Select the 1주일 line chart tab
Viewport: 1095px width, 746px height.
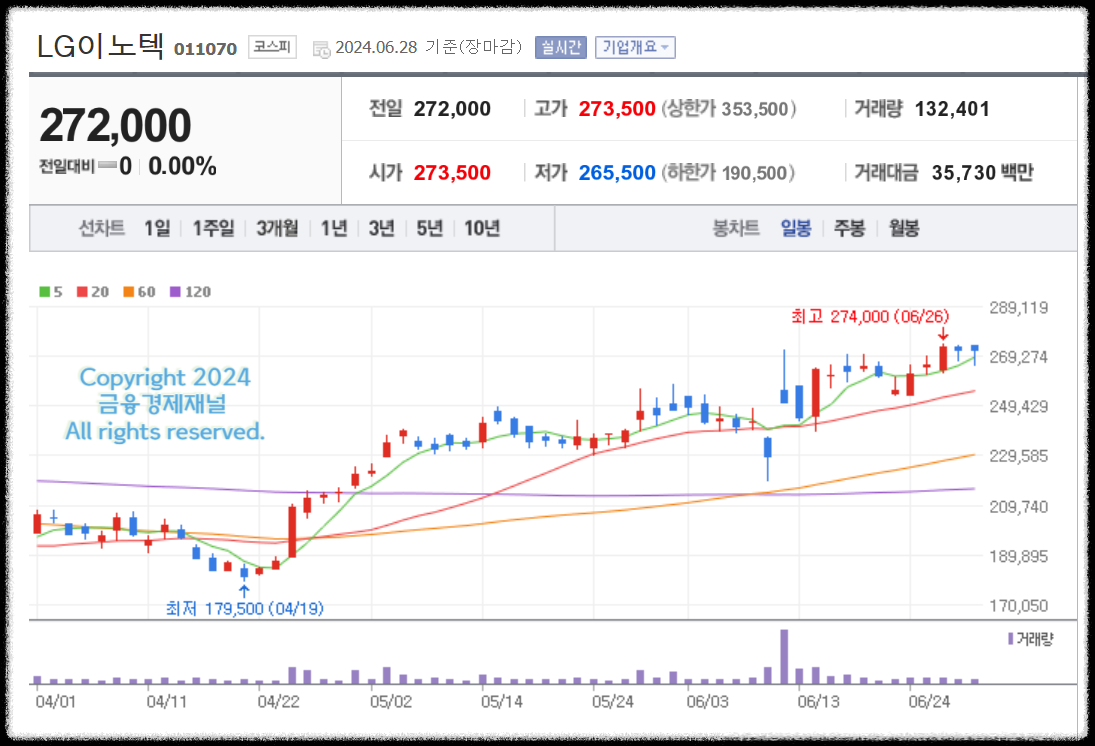coord(214,228)
